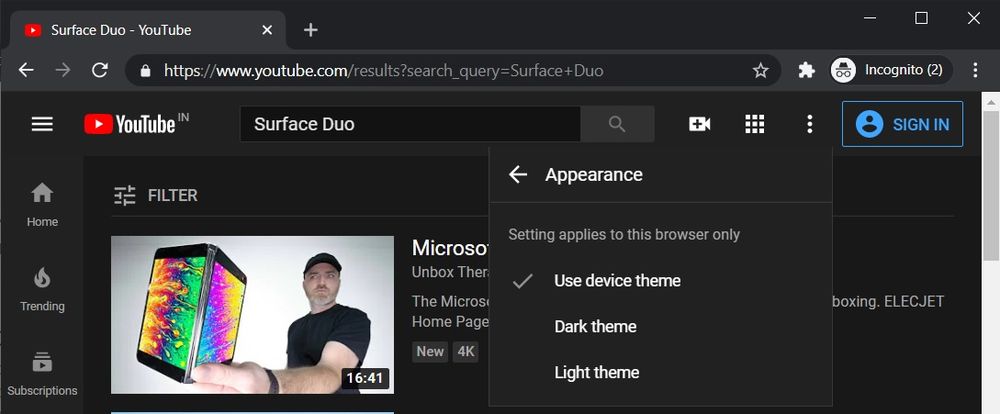Click the Surface Duo search input field
Image resolution: width=1000 pixels, height=414 pixels.
[410, 124]
